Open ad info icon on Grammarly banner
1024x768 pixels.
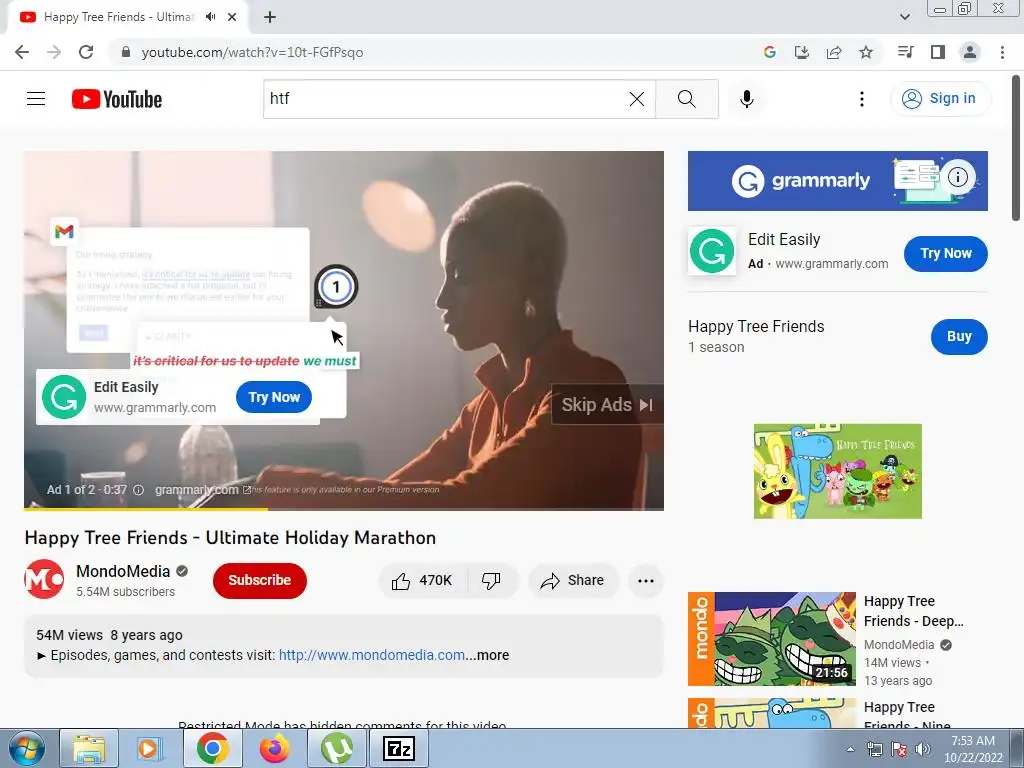[957, 177]
